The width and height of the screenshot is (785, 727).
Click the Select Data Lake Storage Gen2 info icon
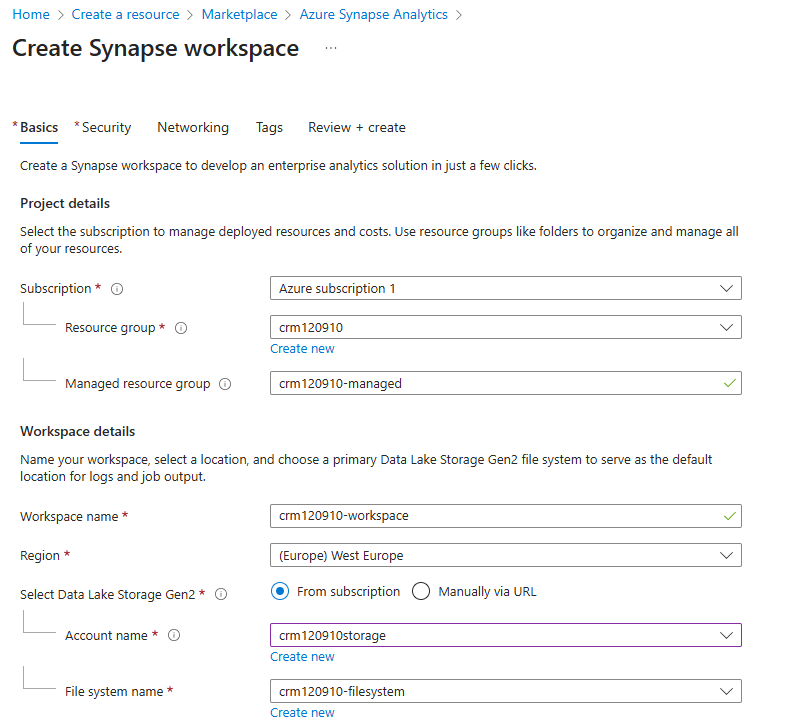(x=221, y=594)
